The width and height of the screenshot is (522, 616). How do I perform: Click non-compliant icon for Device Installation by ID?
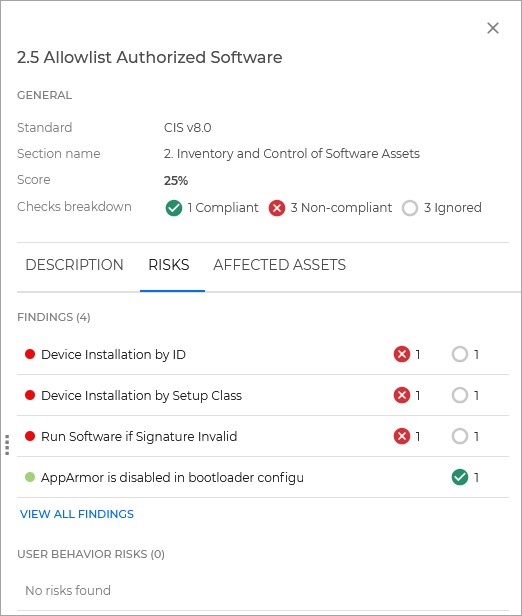click(x=401, y=354)
